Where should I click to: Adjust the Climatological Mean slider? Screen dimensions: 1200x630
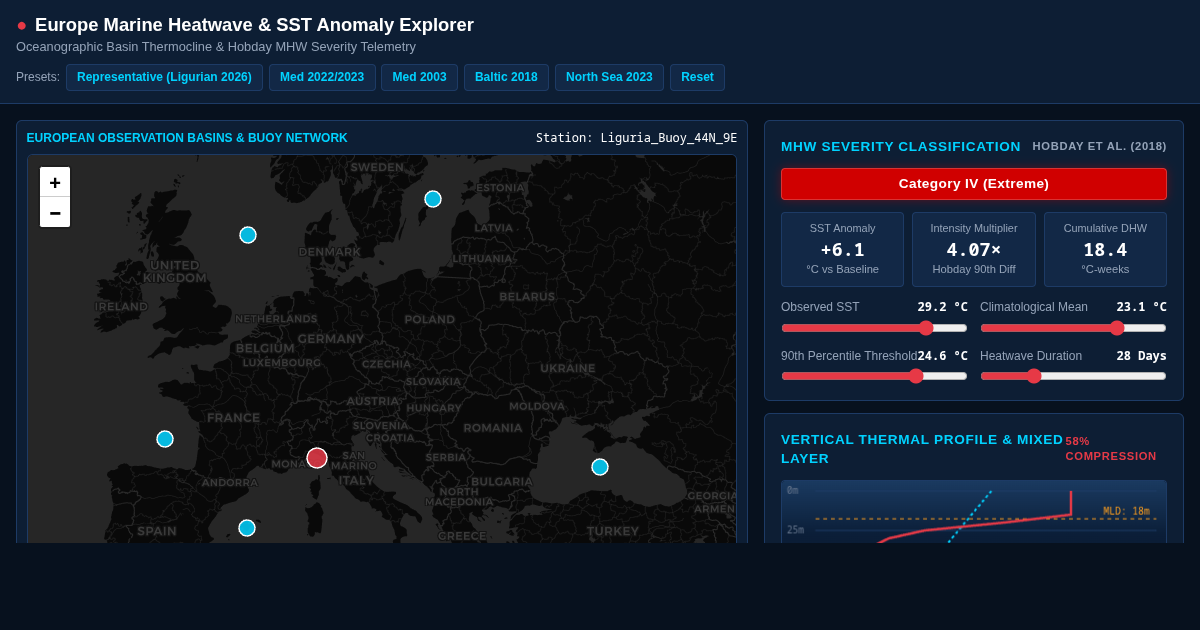[x=1073, y=328]
